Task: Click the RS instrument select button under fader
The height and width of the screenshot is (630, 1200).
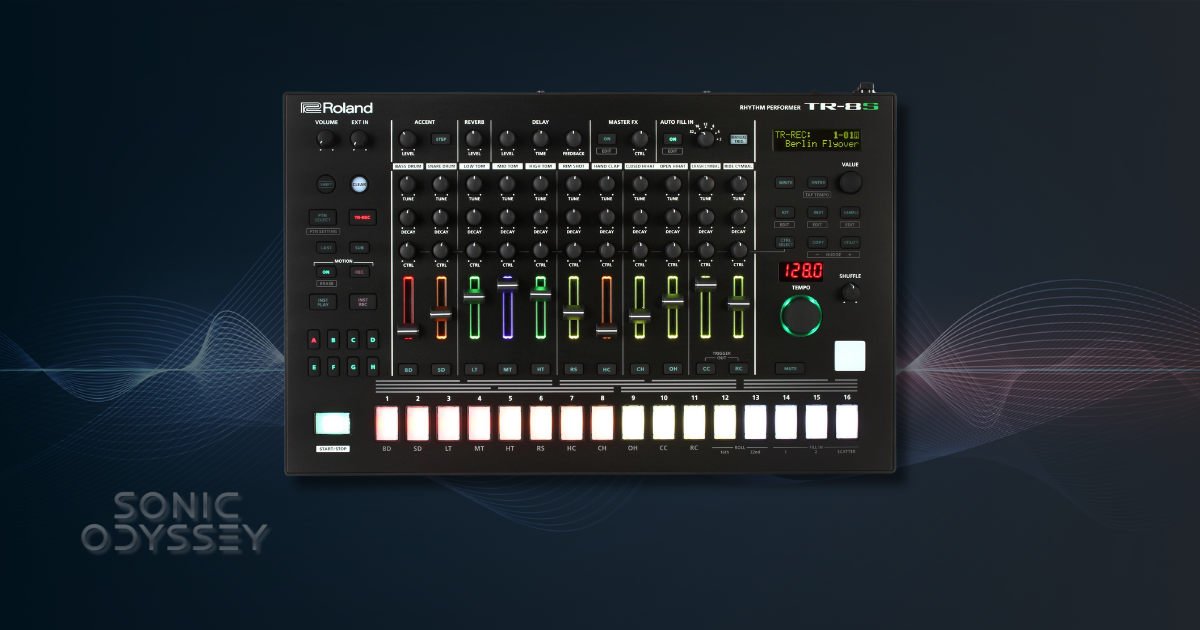Action: click(573, 369)
